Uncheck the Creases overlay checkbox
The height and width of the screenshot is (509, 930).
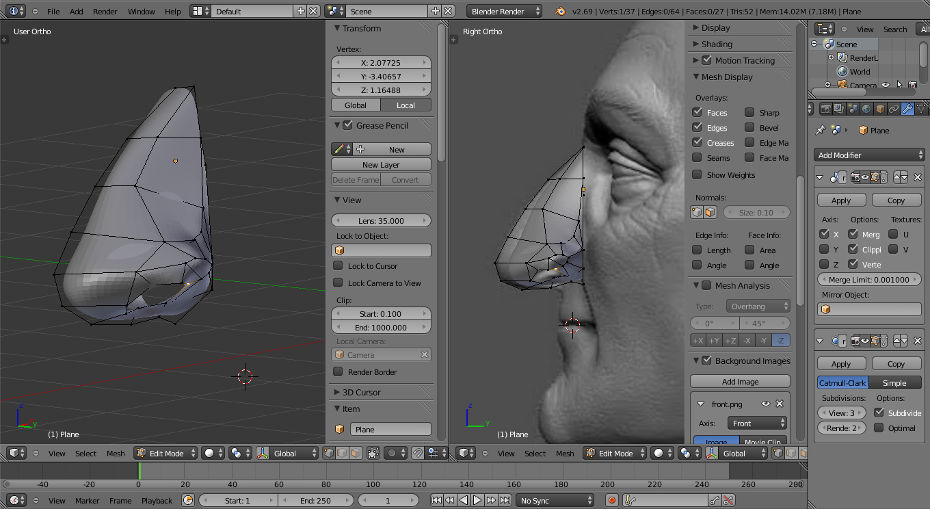pyautogui.click(x=698, y=142)
